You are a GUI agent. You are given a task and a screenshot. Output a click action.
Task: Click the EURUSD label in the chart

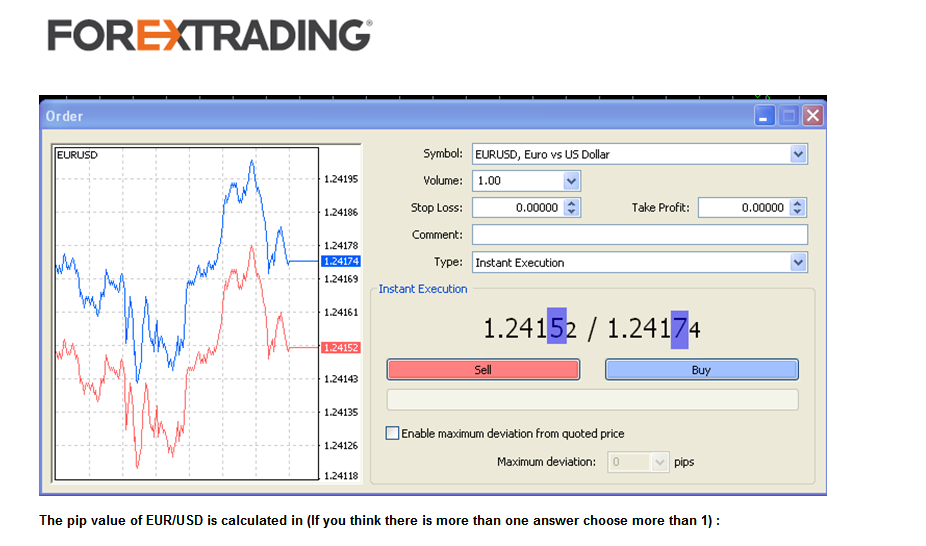point(77,156)
